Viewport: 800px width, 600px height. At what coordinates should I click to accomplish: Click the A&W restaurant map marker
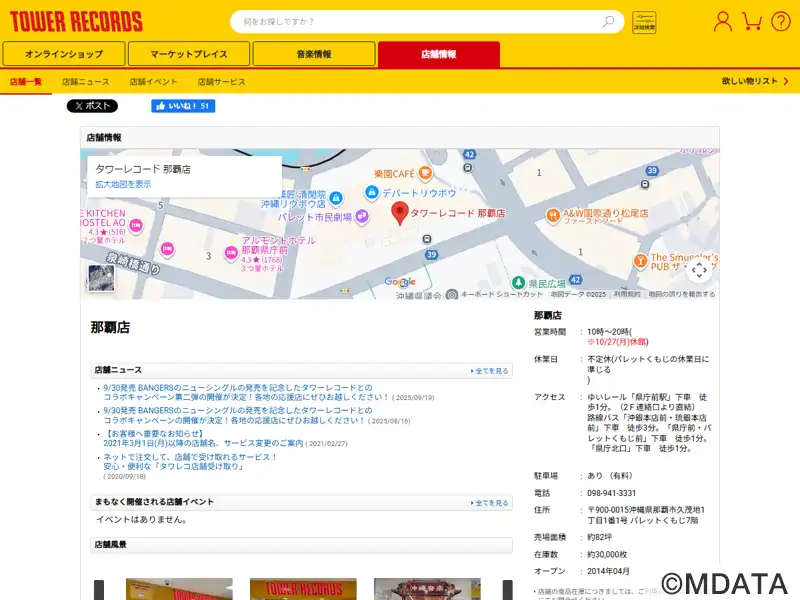pyautogui.click(x=553, y=214)
